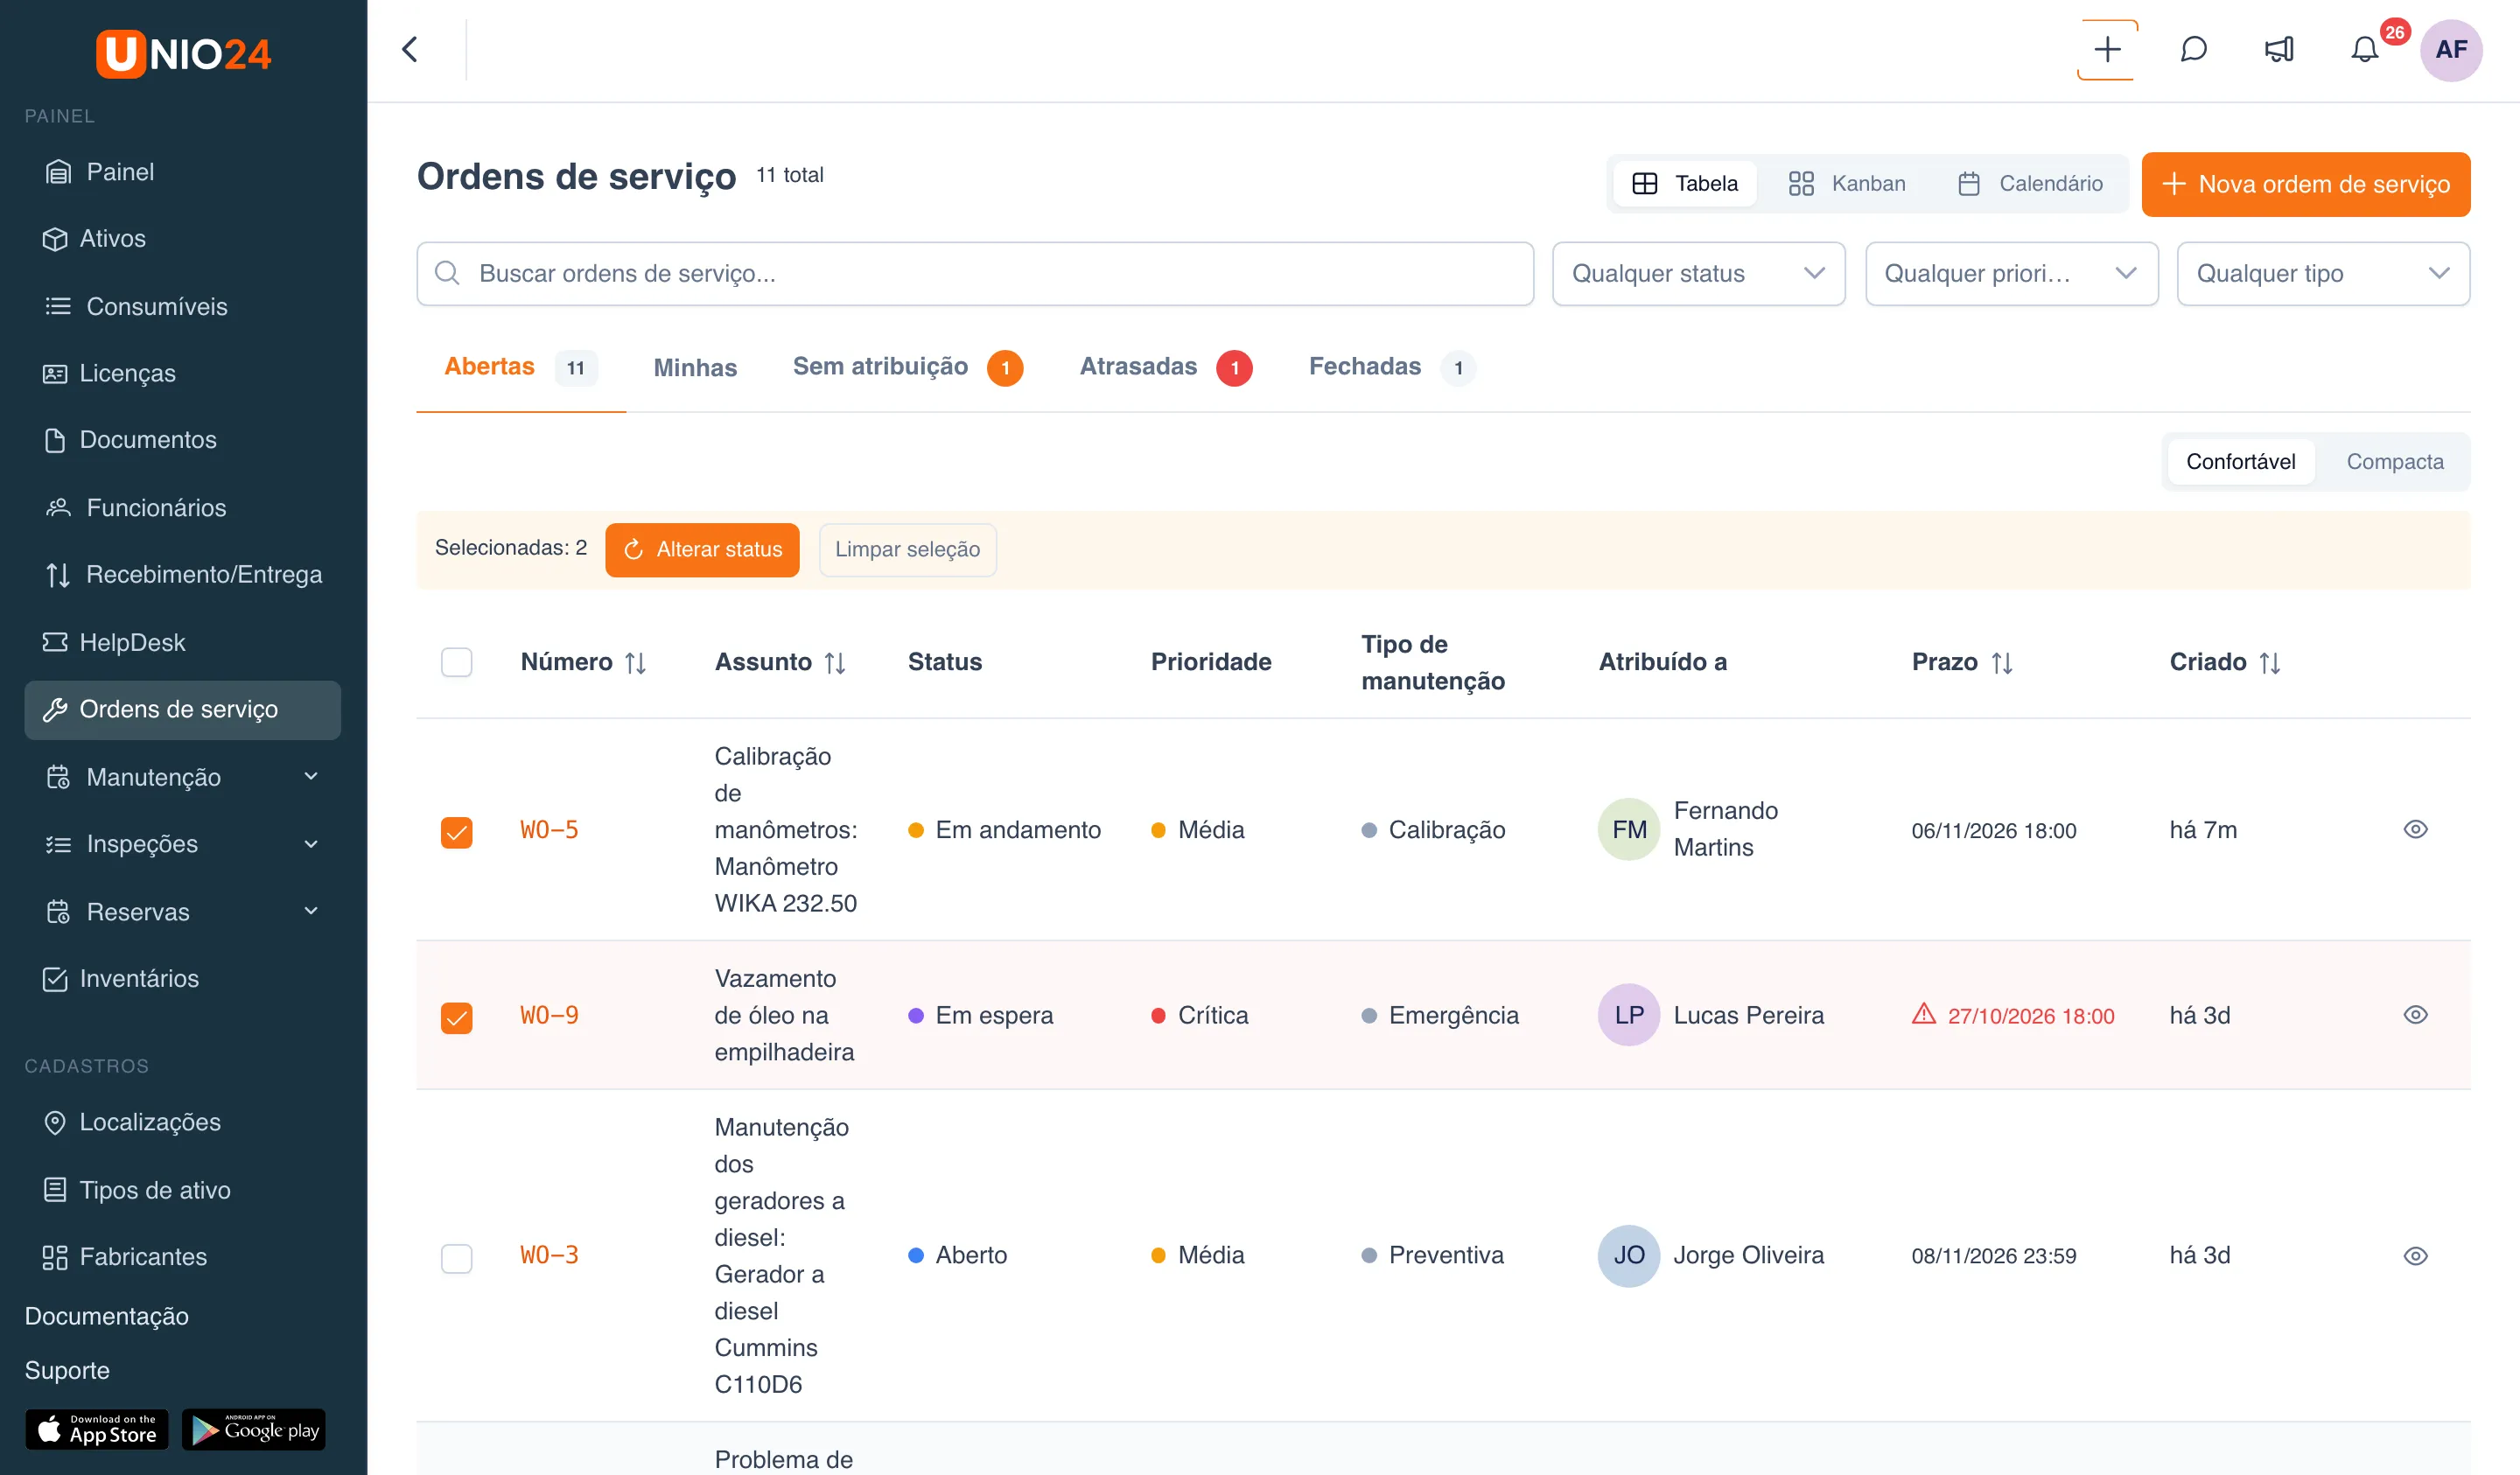View WO-3 details via eye icon
2520x1475 pixels.
[2415, 1256]
